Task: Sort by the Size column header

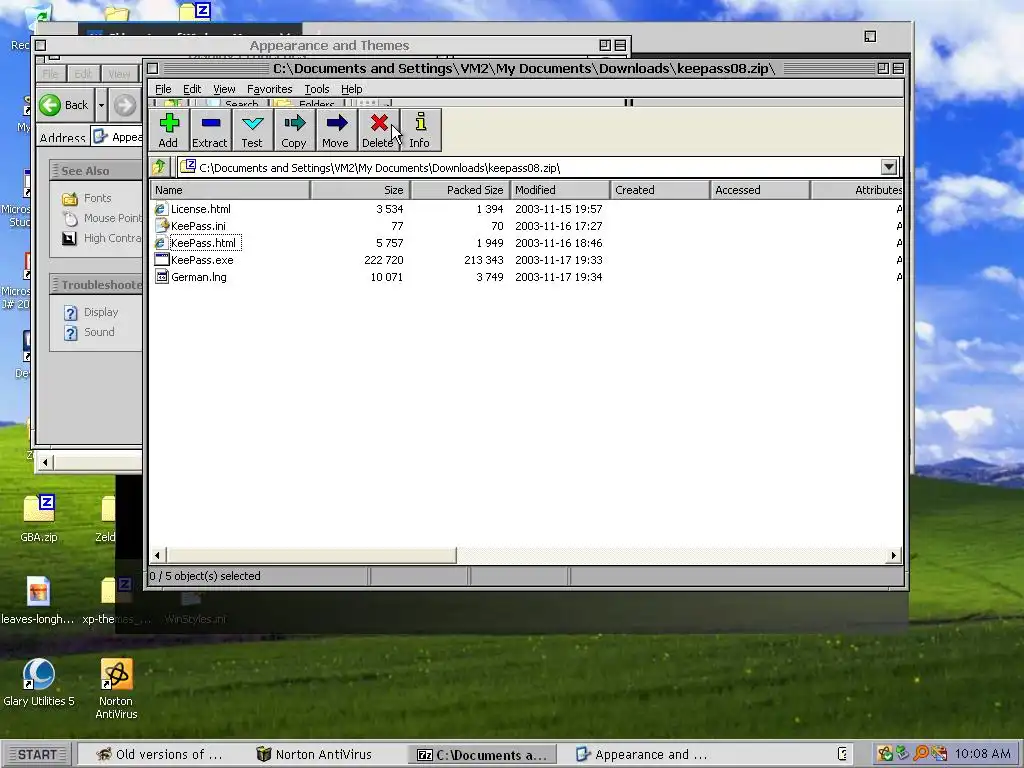Action: click(360, 190)
